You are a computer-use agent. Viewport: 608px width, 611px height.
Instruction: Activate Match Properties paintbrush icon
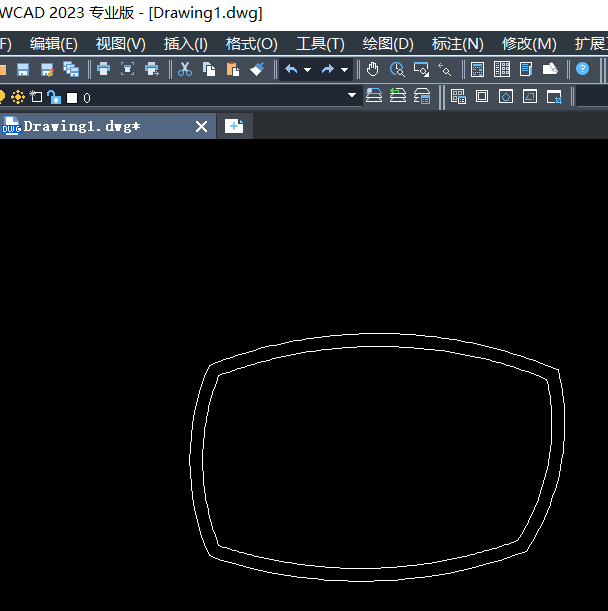click(257, 69)
